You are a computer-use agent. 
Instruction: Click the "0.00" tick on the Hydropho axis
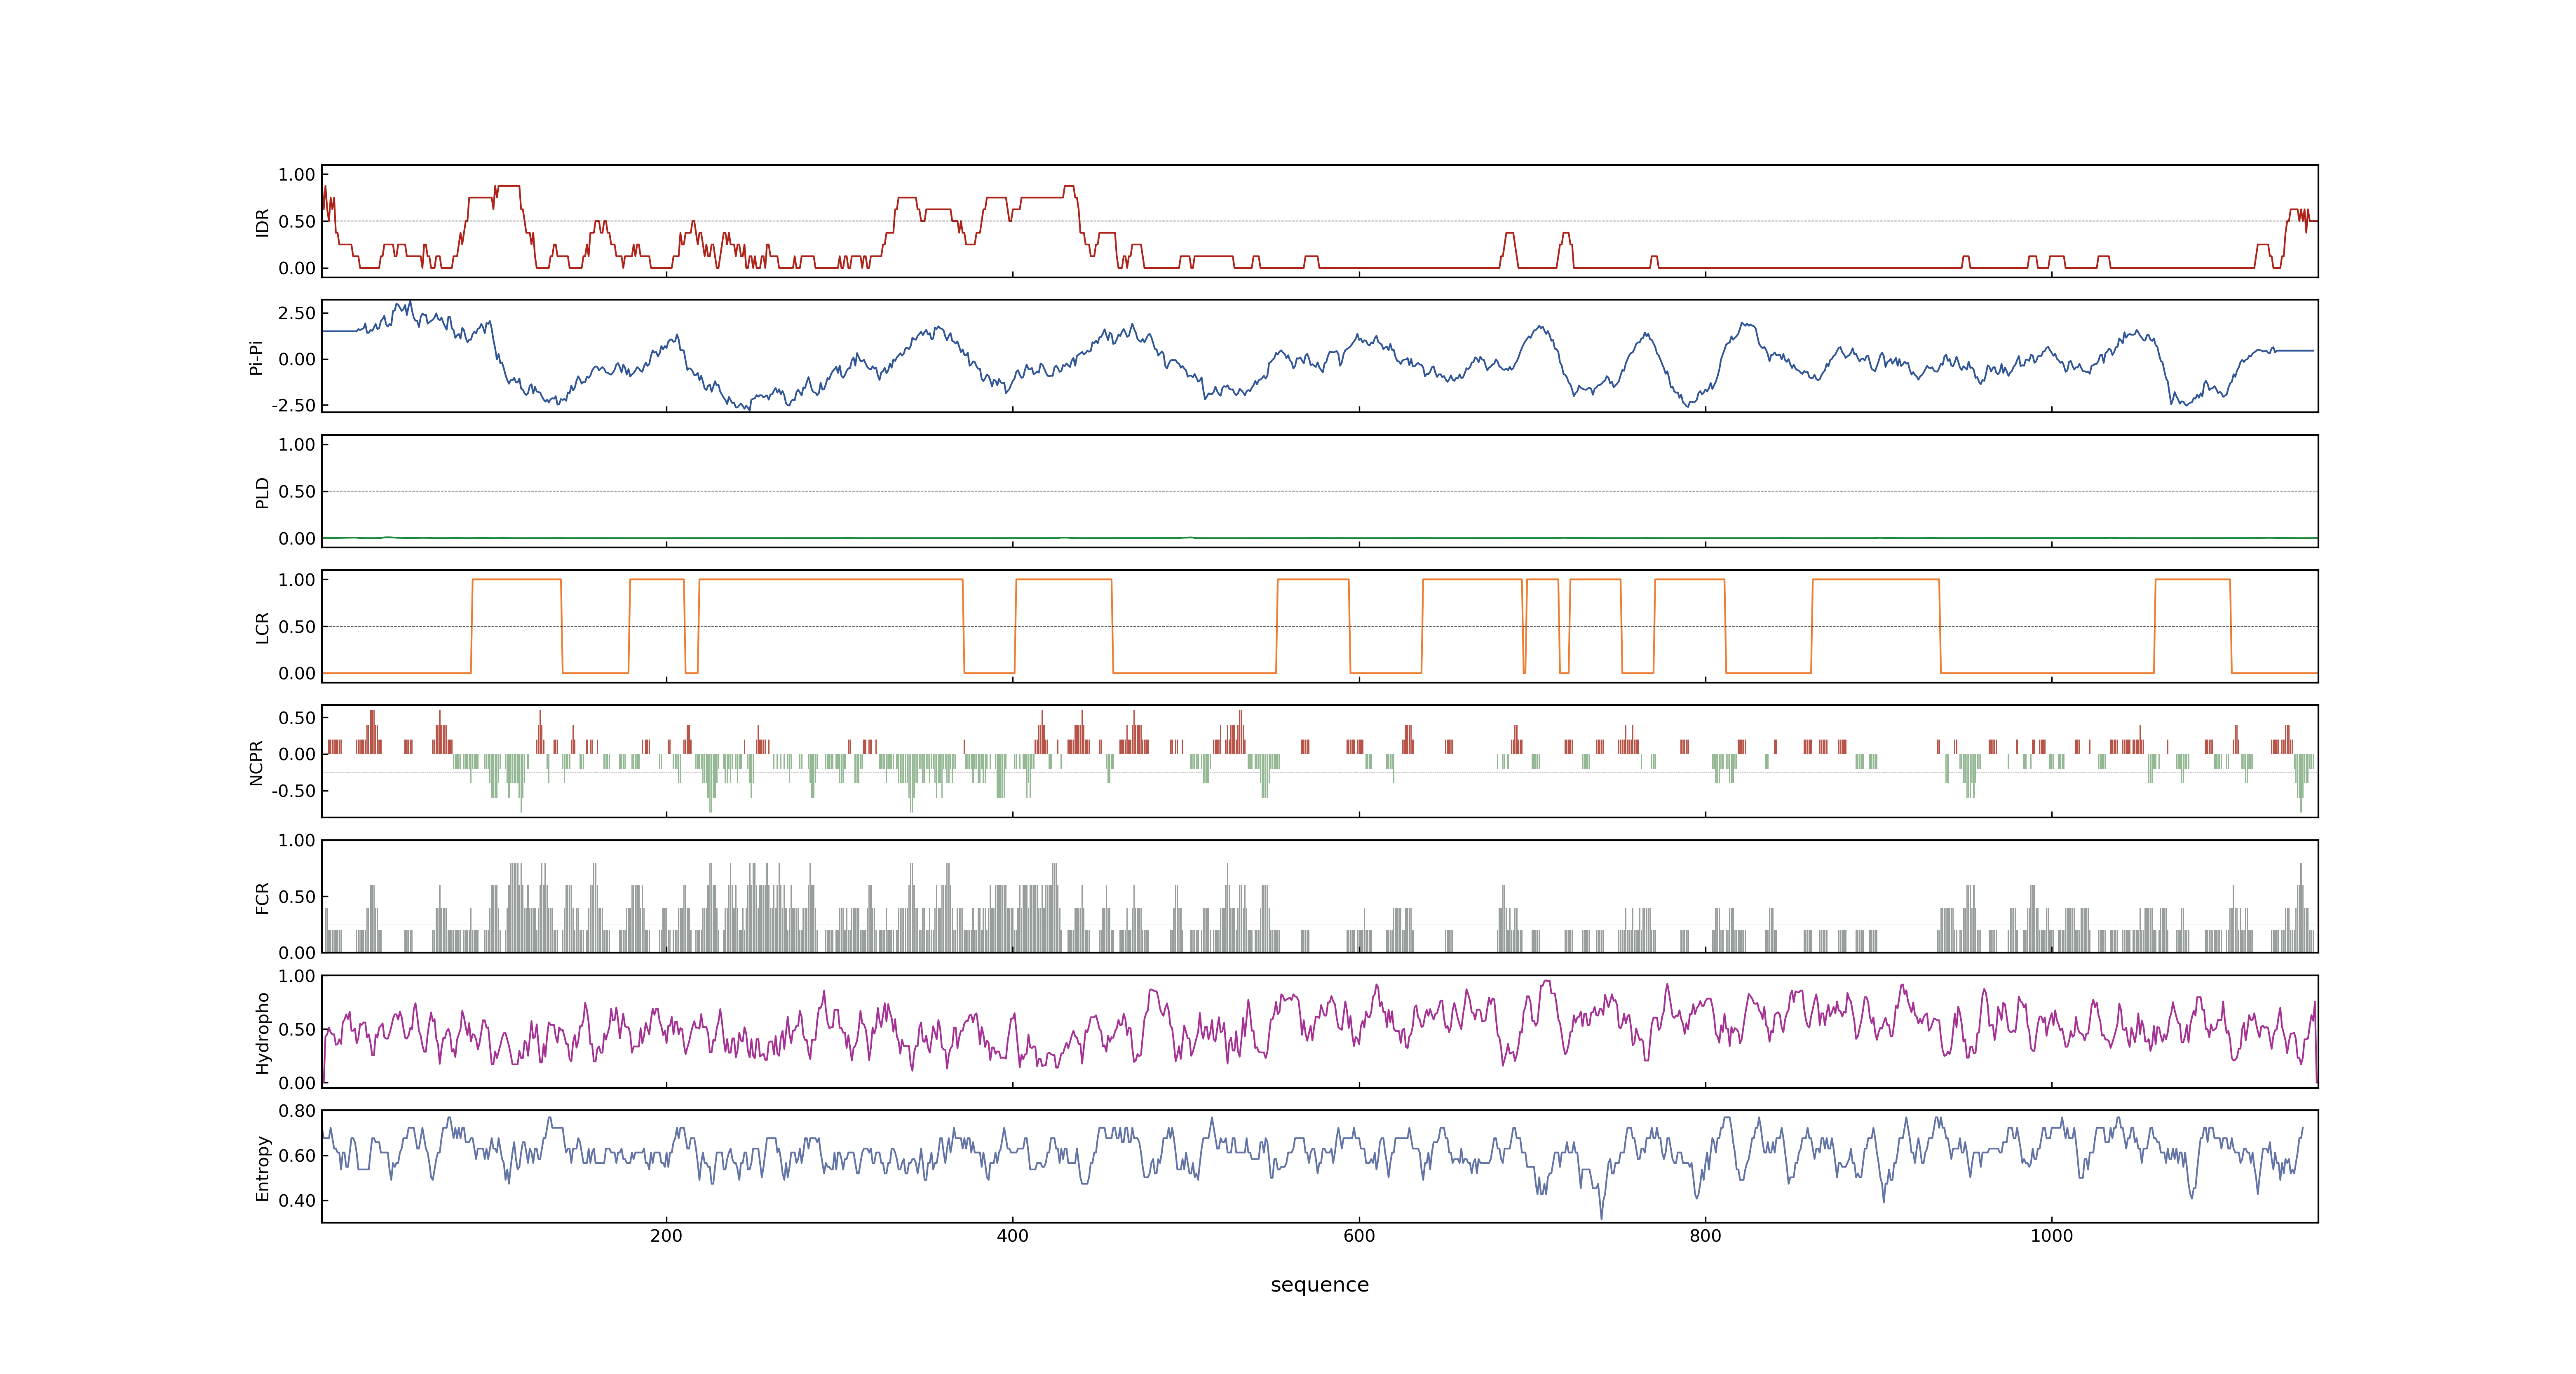point(297,1083)
